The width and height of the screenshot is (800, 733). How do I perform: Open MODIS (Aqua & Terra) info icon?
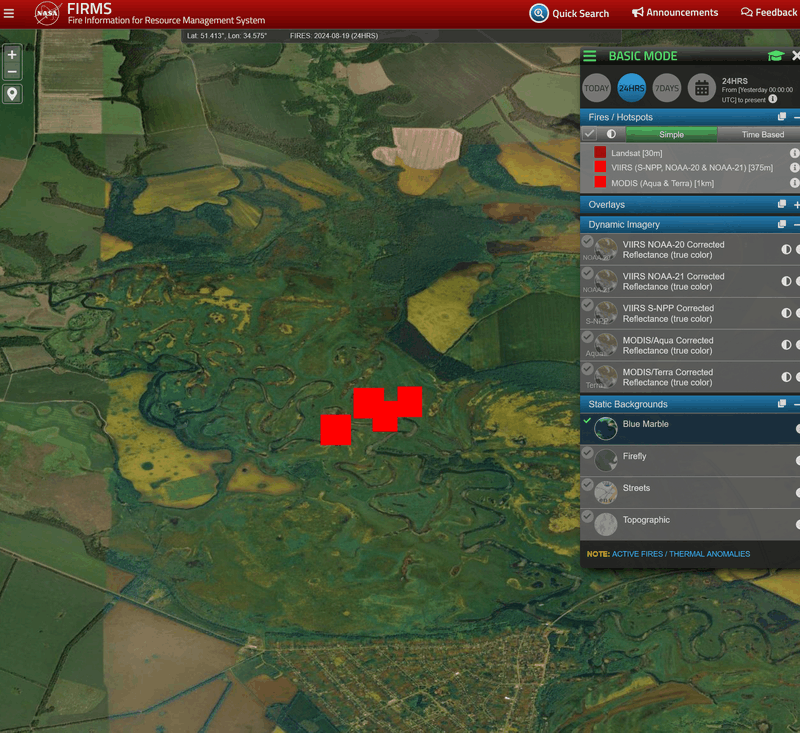pos(794,183)
